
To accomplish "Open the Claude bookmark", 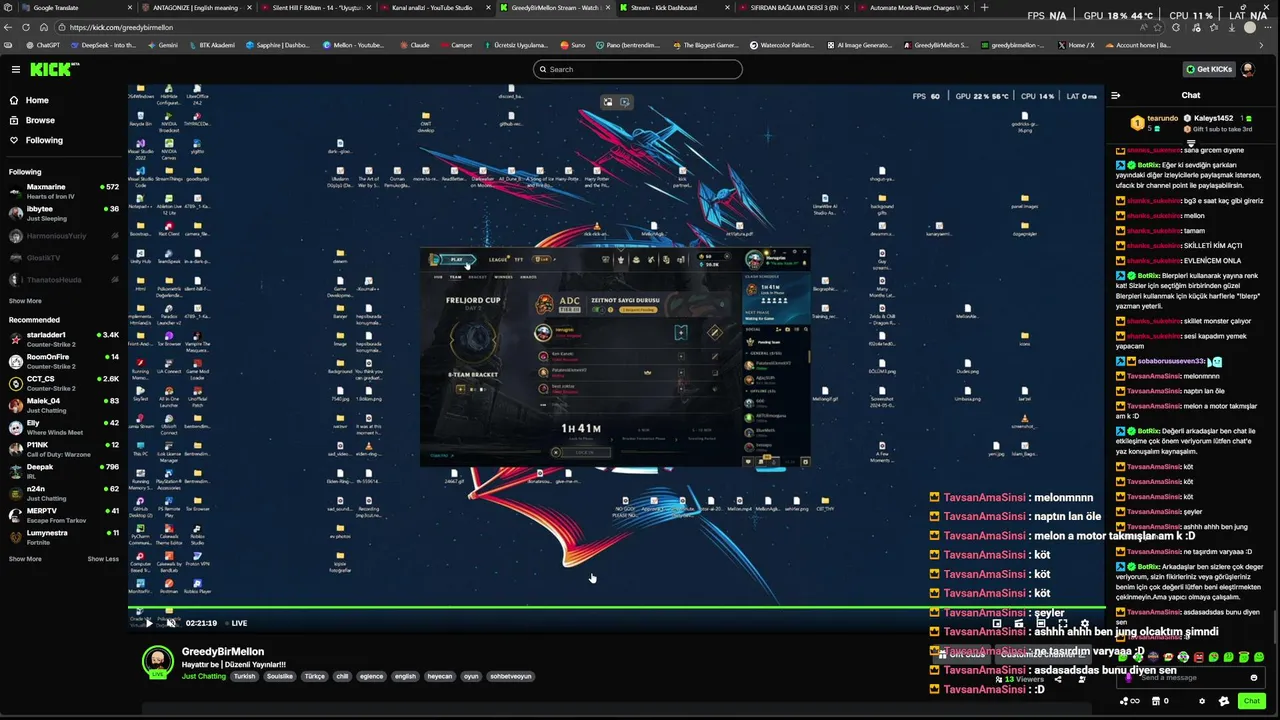I will pyautogui.click(x=414, y=45).
